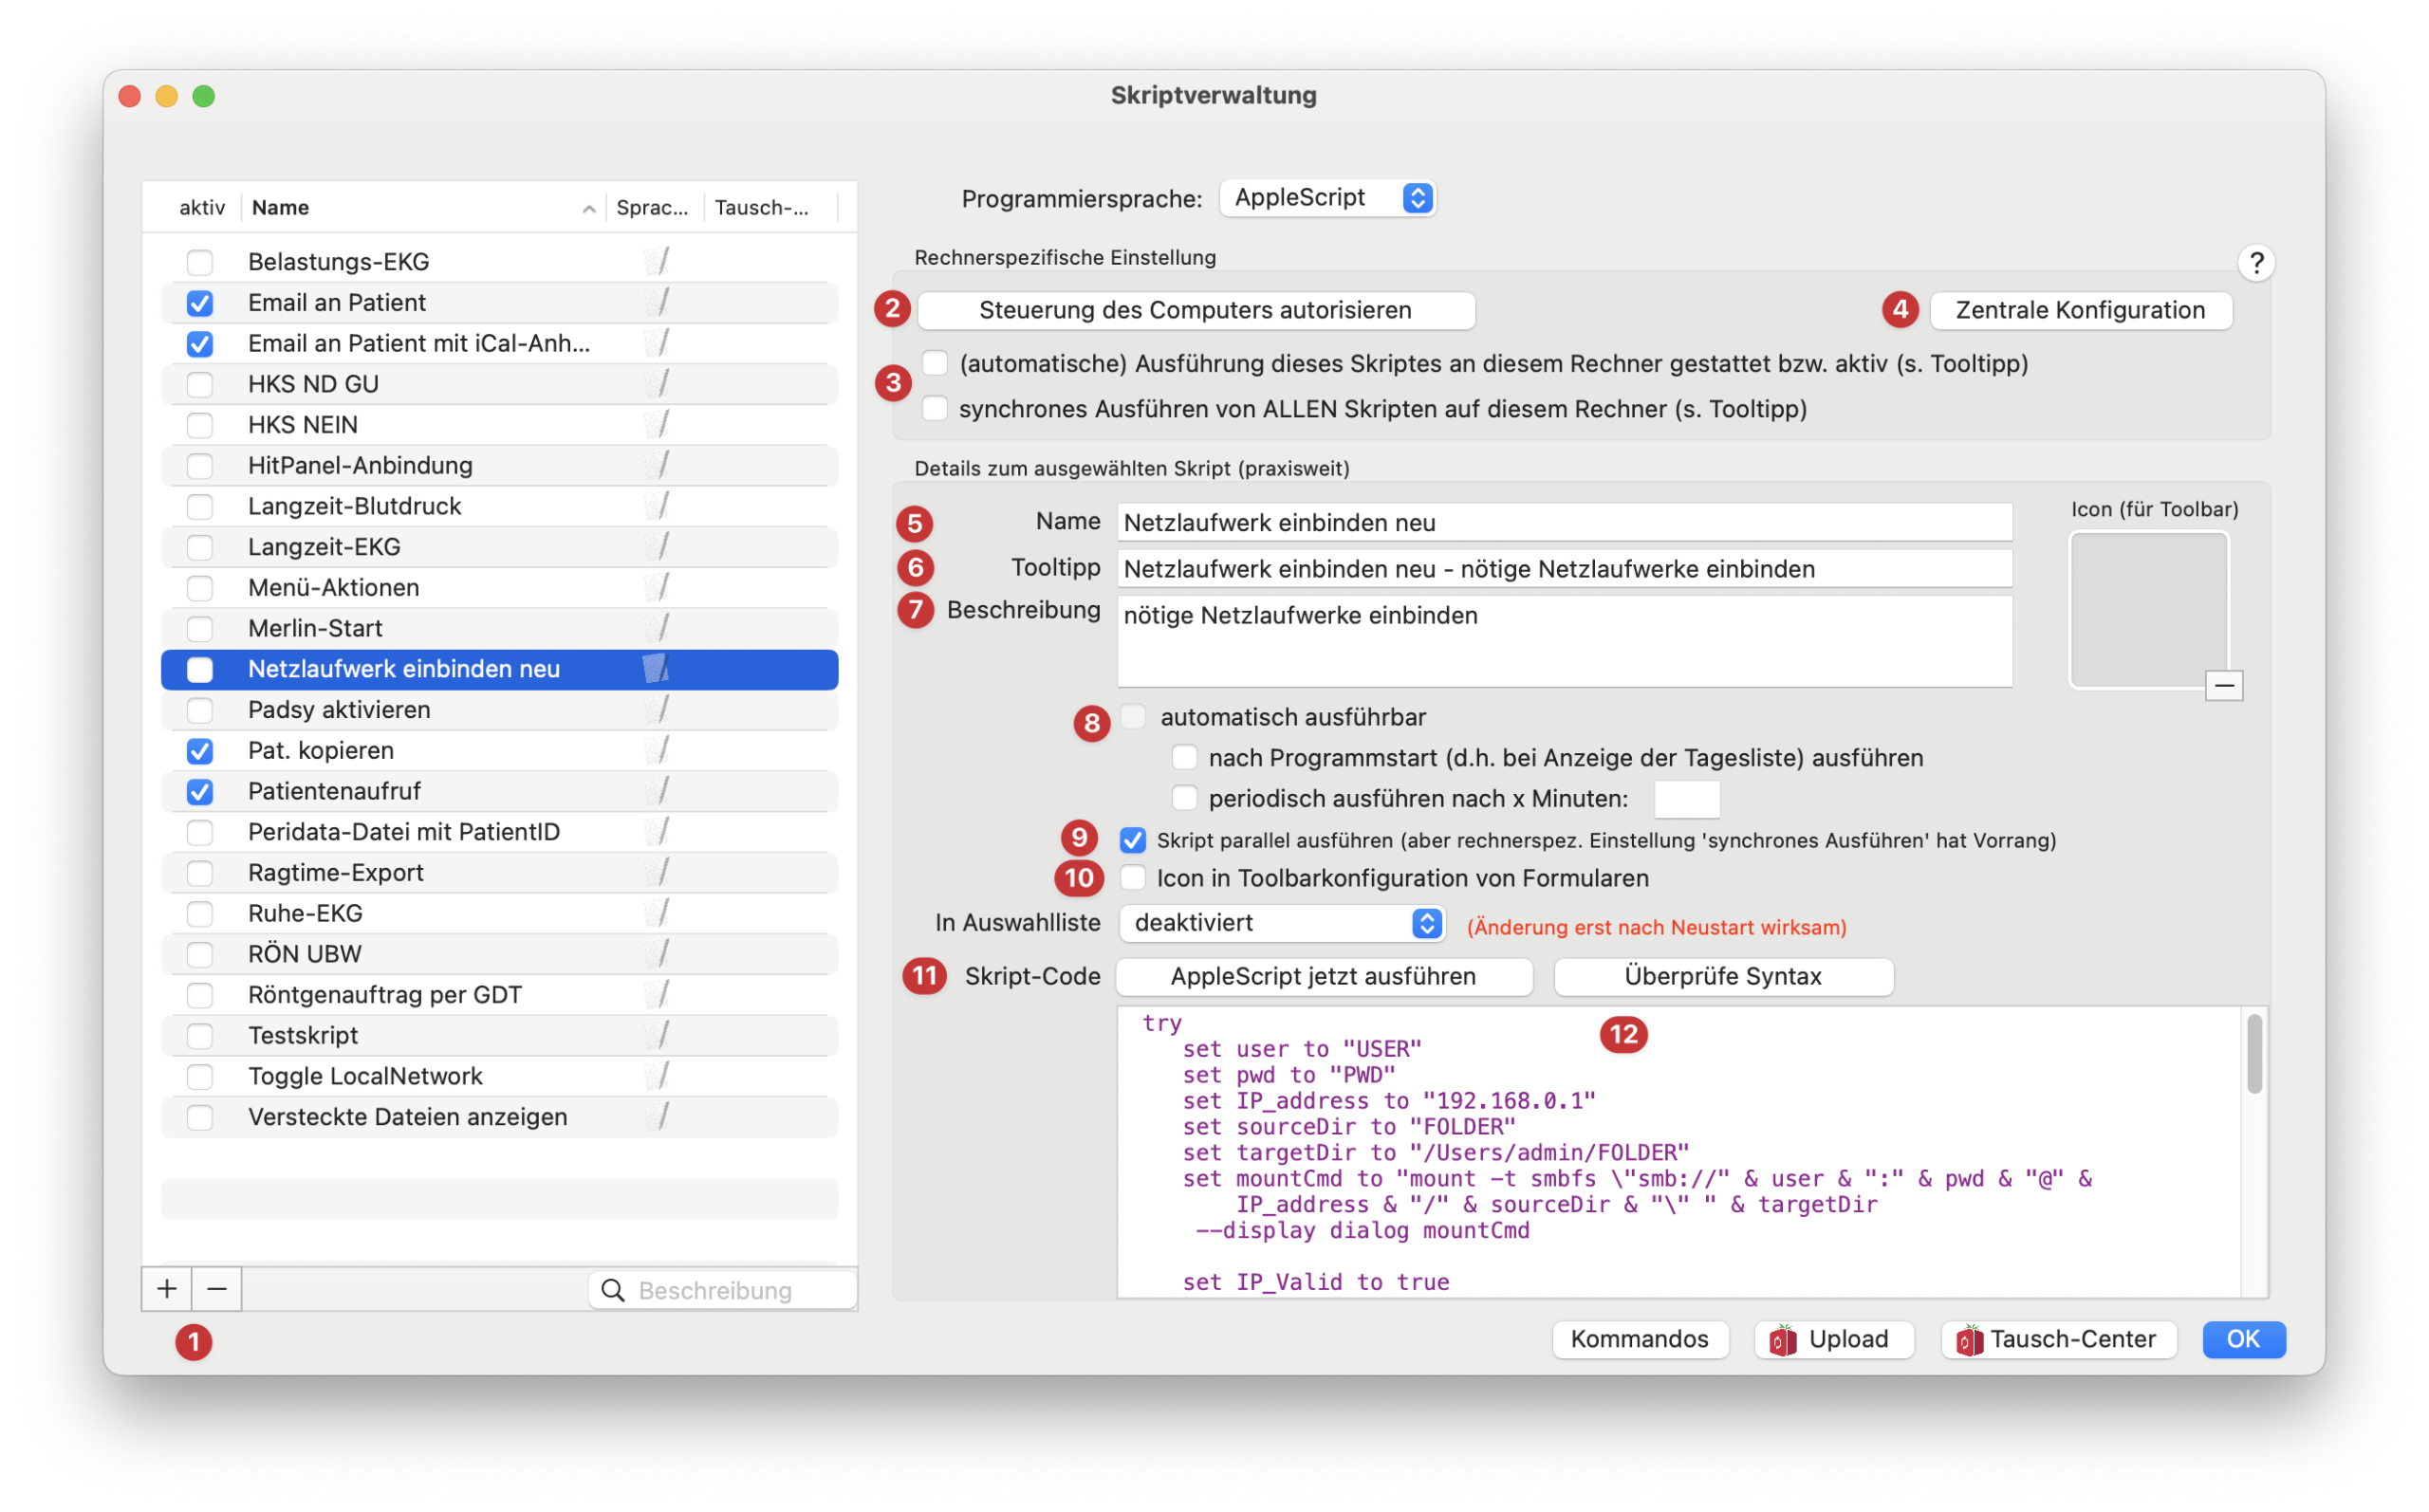Enable synchrones Ausführen von ALLEN Skripten

click(x=935, y=408)
